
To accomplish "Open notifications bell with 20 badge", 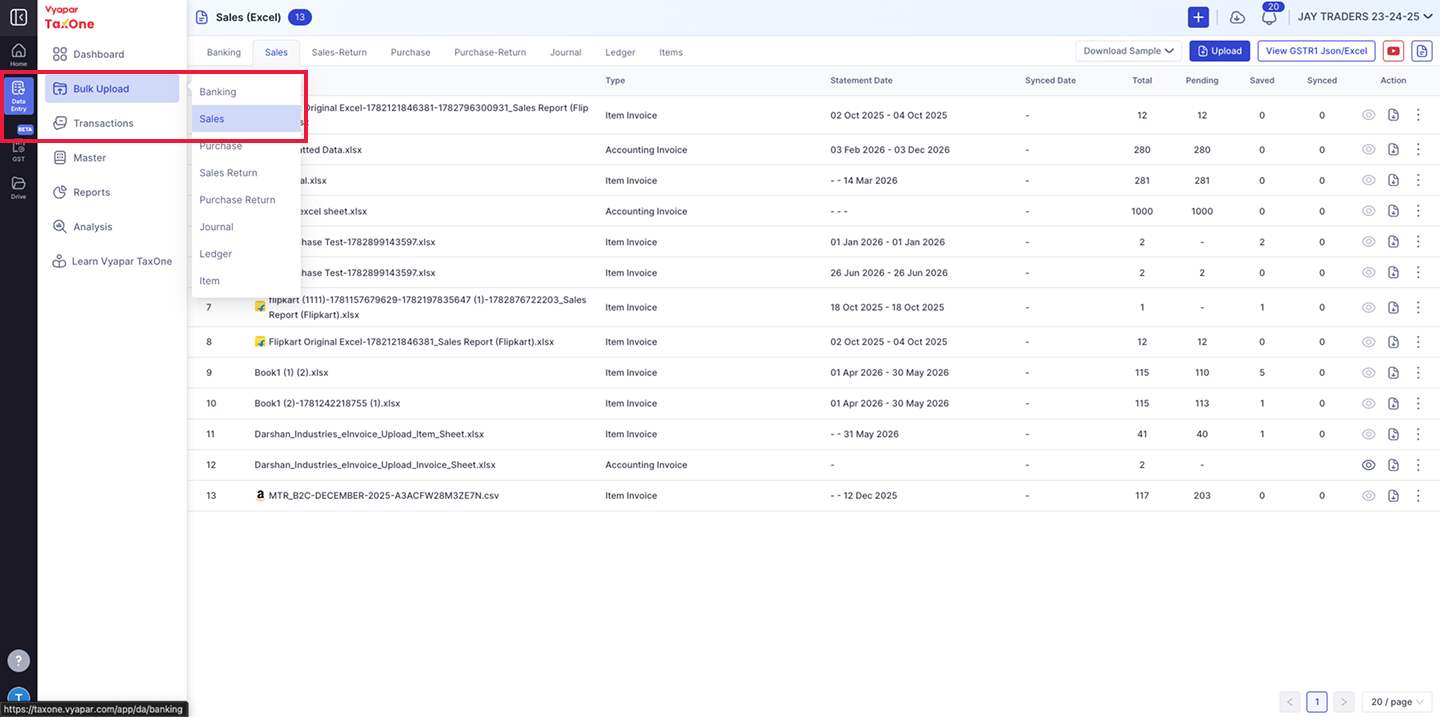I will 1270,16.
